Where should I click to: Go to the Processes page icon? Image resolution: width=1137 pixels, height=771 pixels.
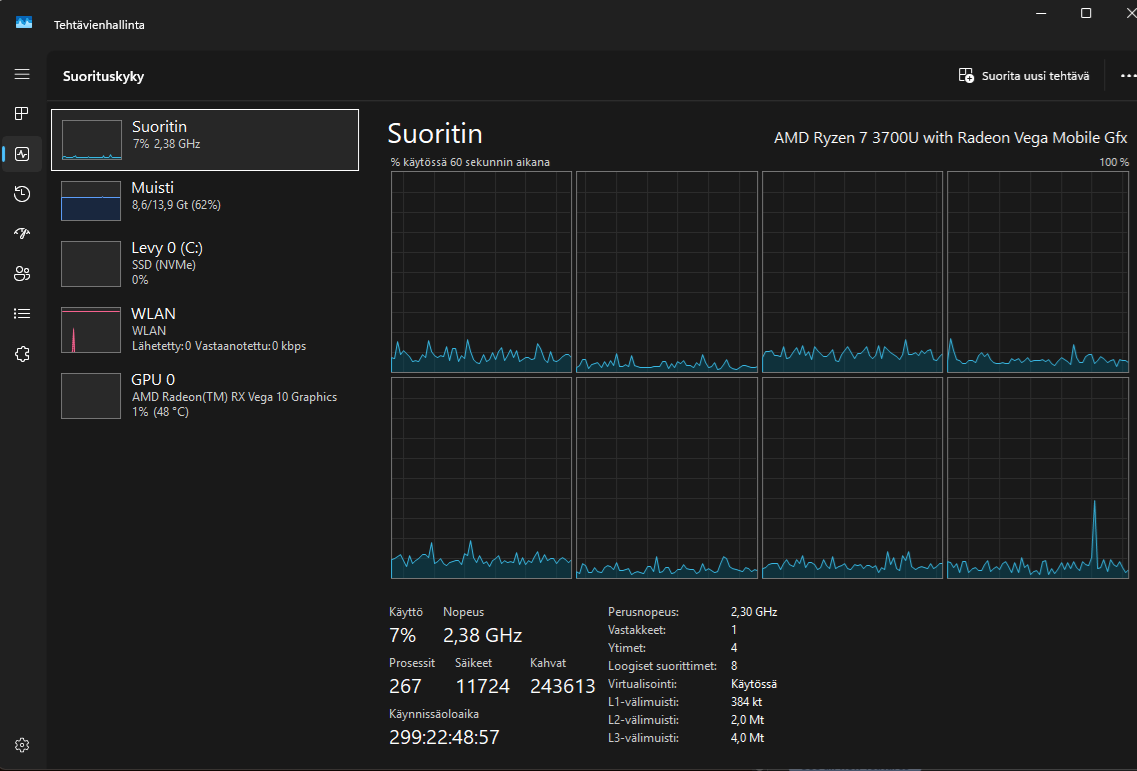click(x=22, y=114)
